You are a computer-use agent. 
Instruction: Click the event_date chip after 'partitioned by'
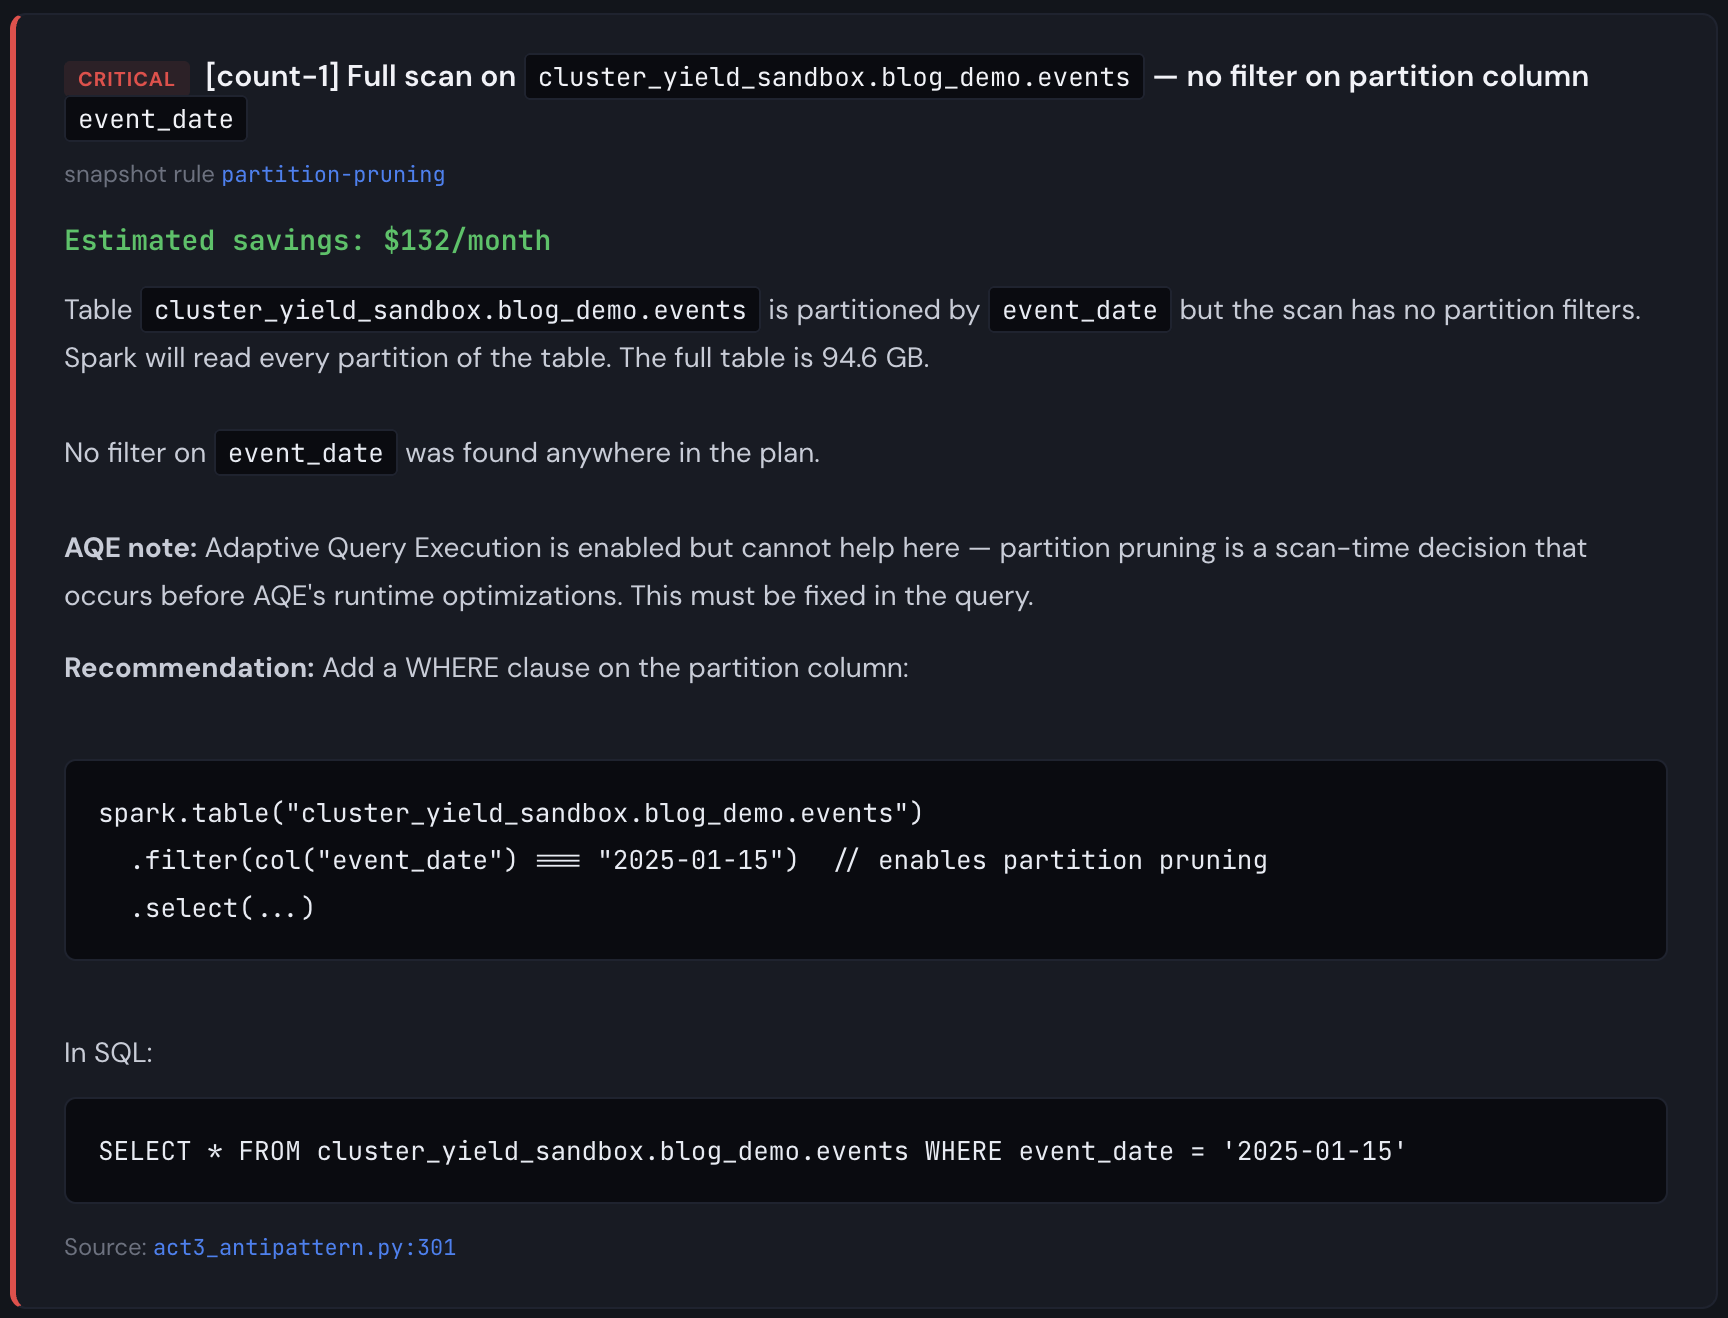point(1079,310)
